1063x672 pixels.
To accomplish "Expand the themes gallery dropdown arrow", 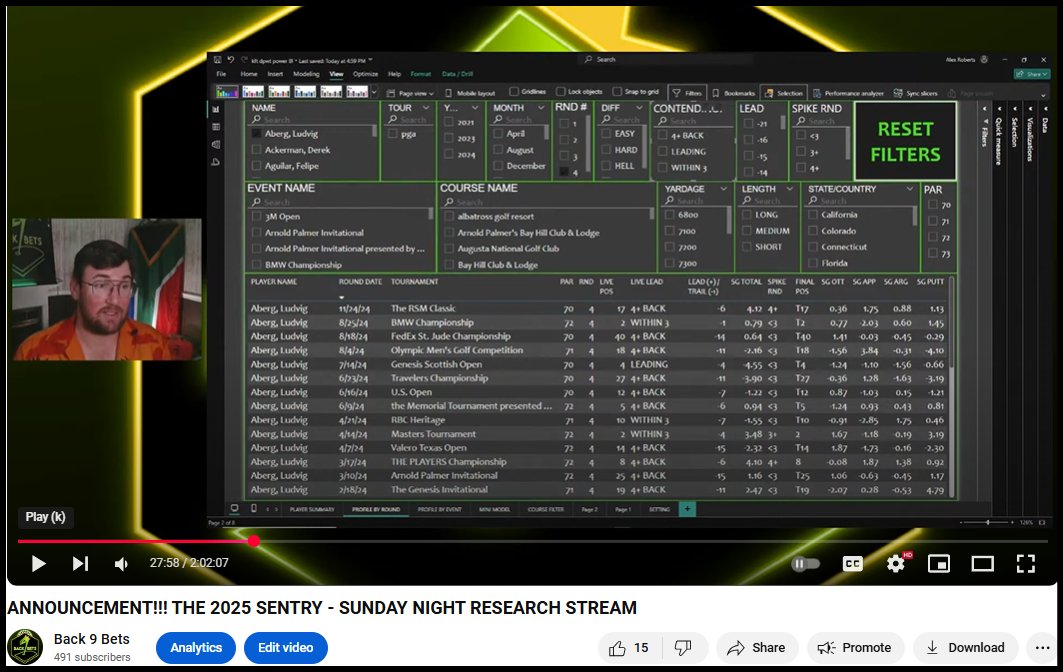I will pos(375,93).
